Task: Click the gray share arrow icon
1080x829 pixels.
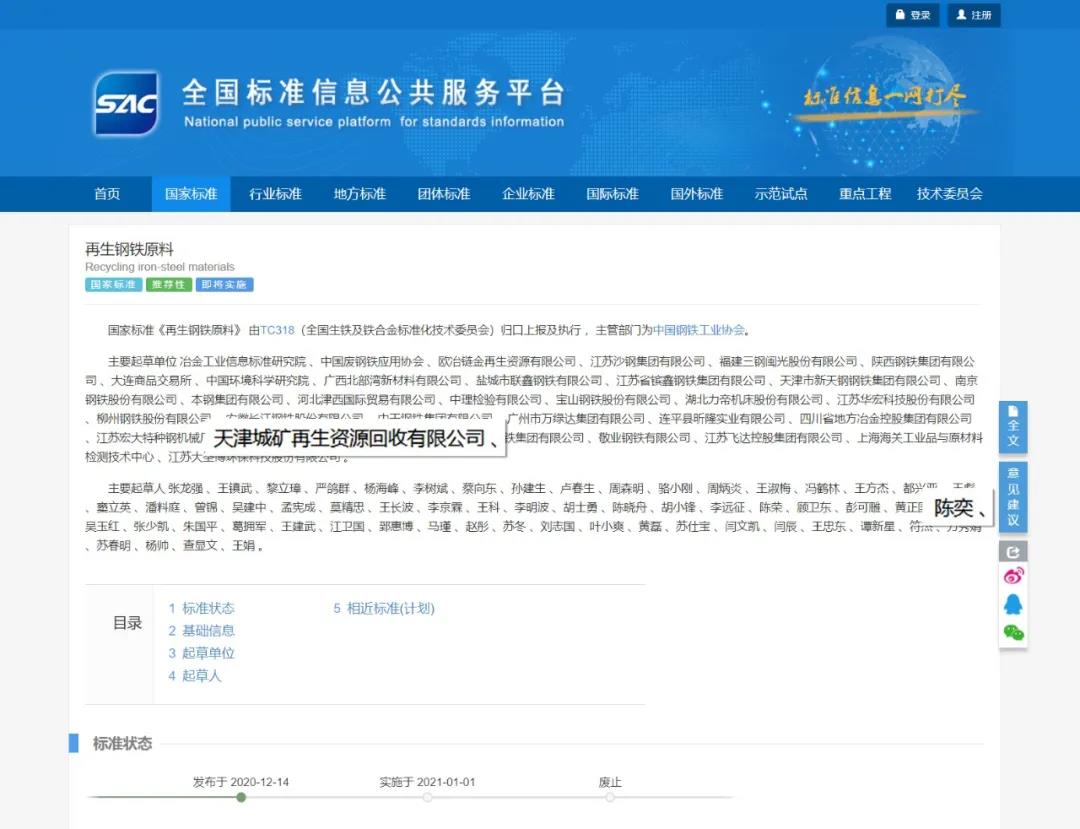Action: tap(1012, 552)
